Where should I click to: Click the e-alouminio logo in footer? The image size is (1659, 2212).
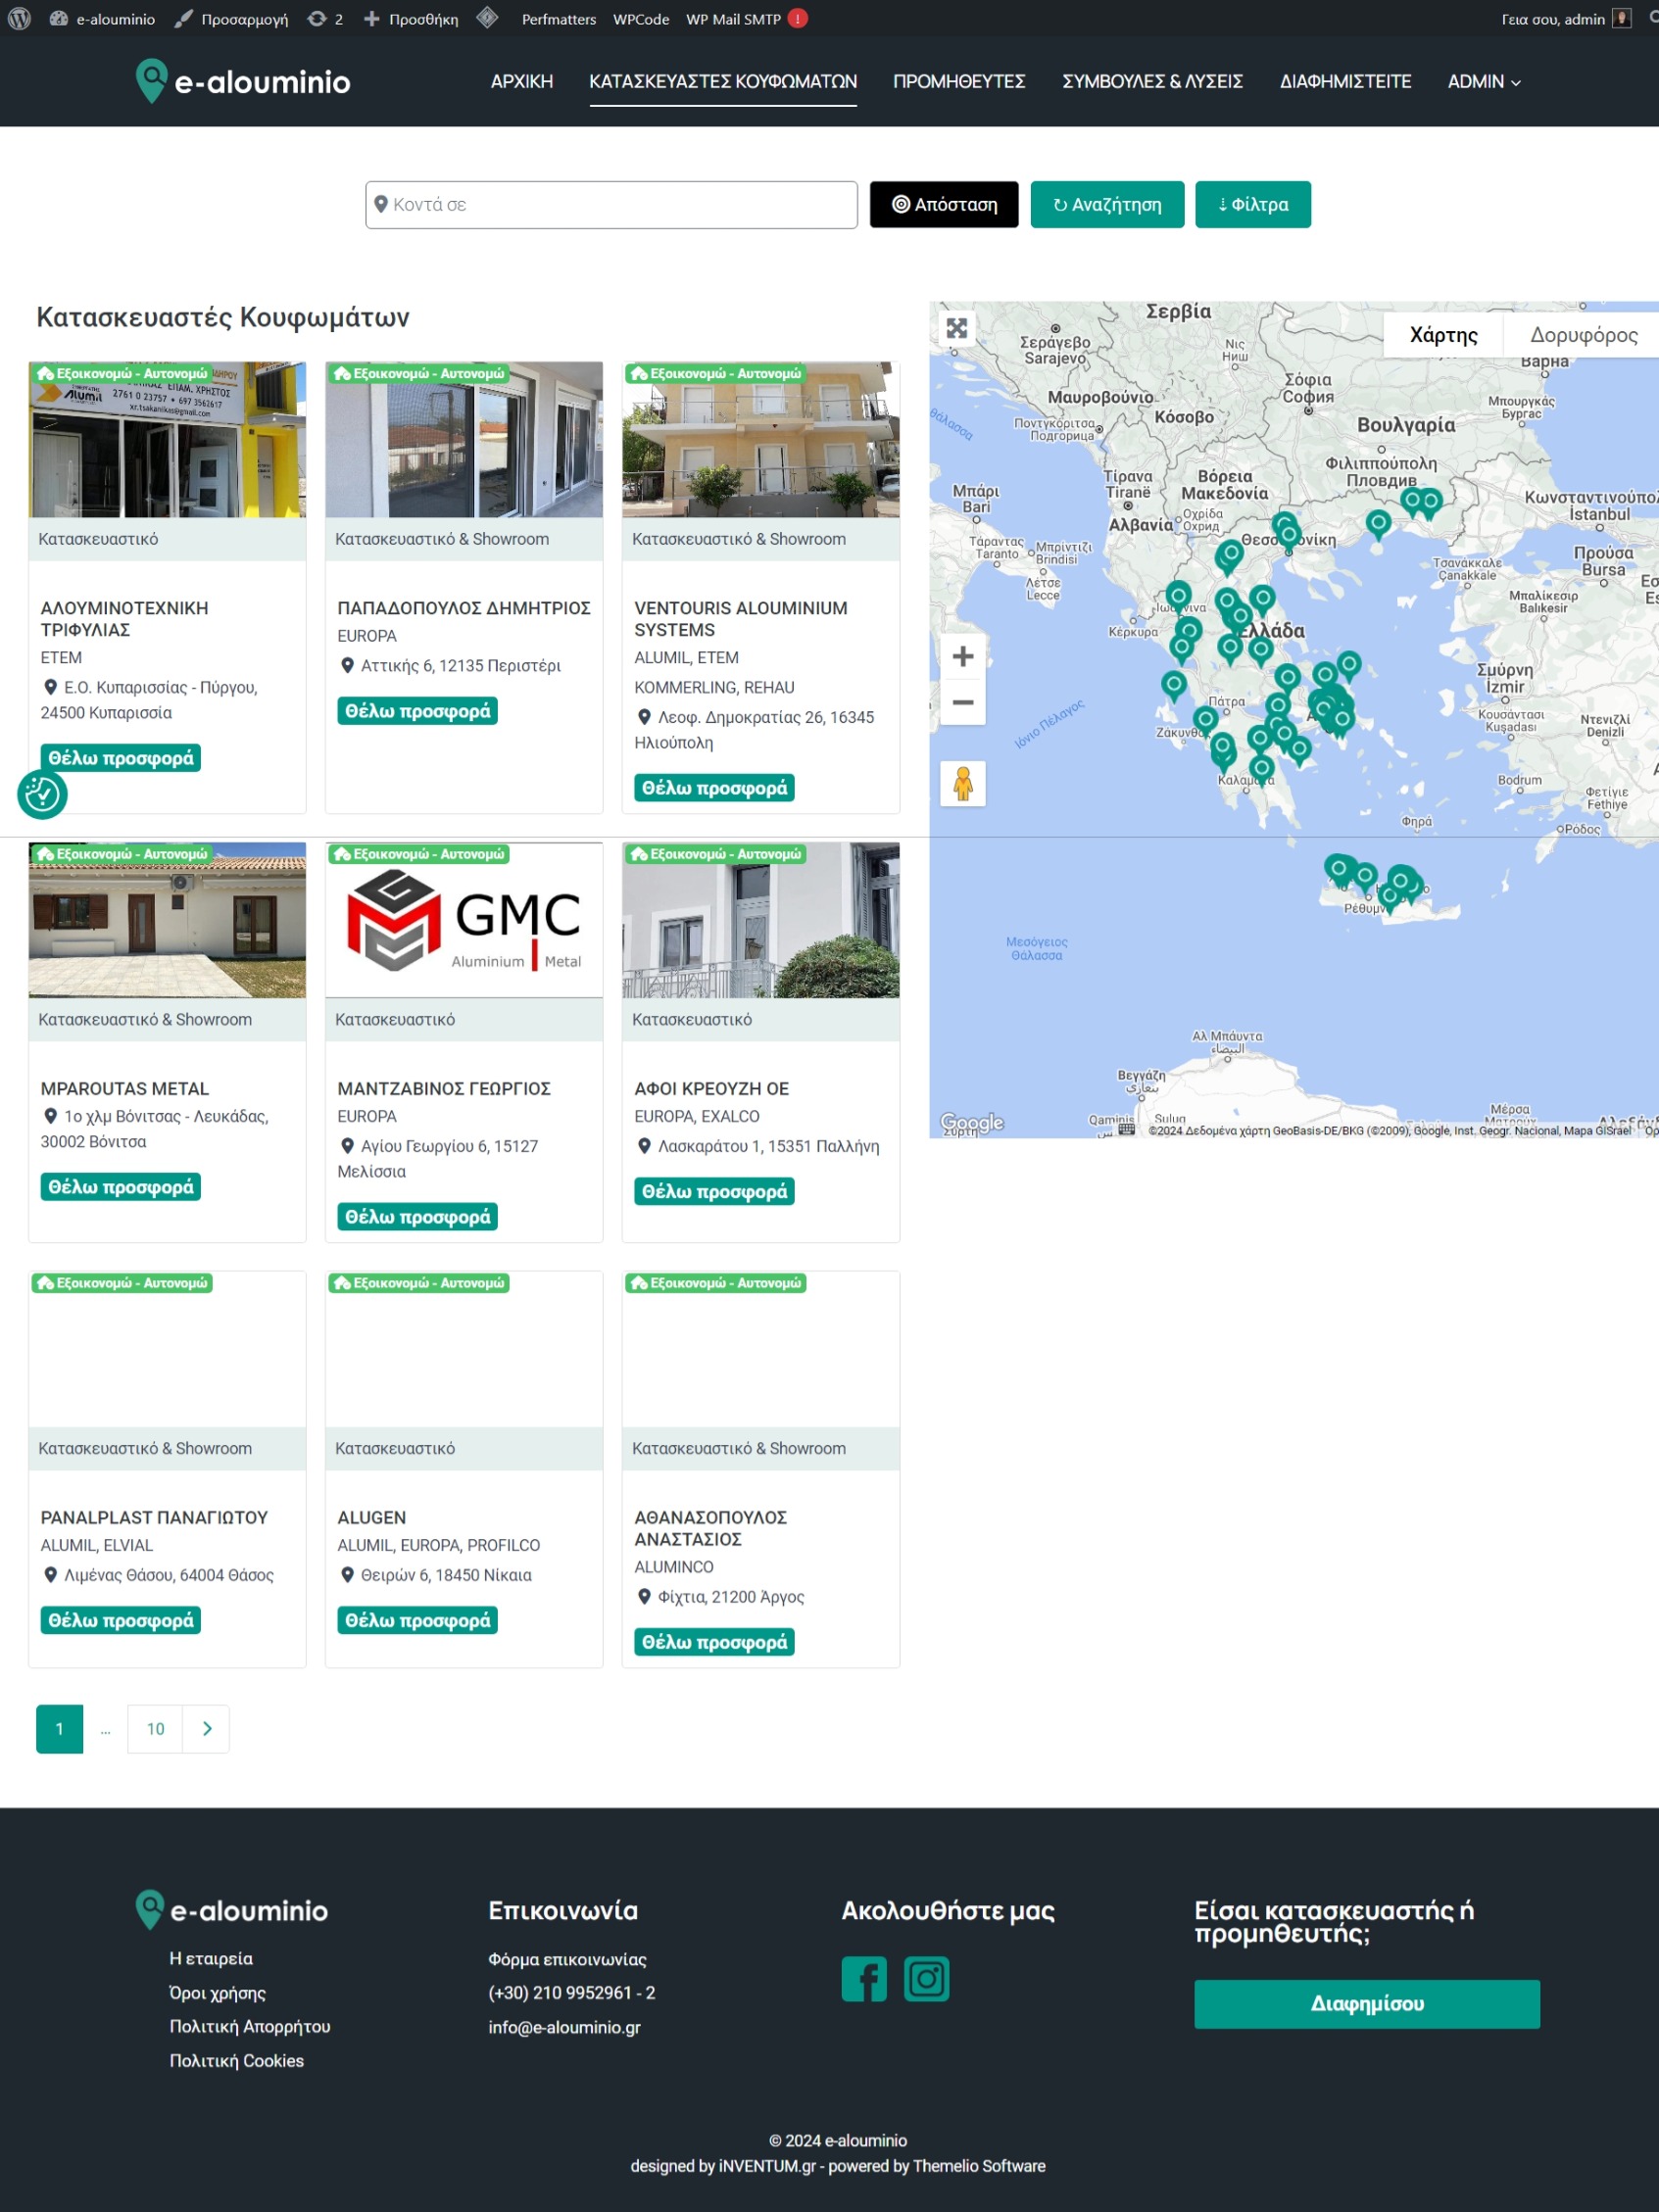click(x=232, y=1910)
